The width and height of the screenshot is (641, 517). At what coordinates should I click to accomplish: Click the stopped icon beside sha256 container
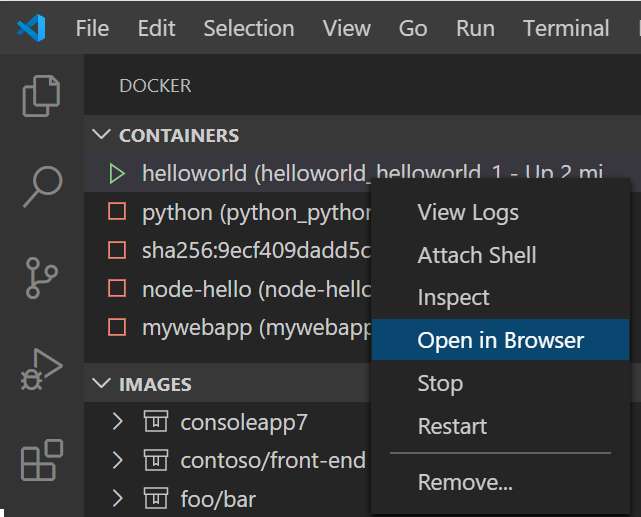117,250
